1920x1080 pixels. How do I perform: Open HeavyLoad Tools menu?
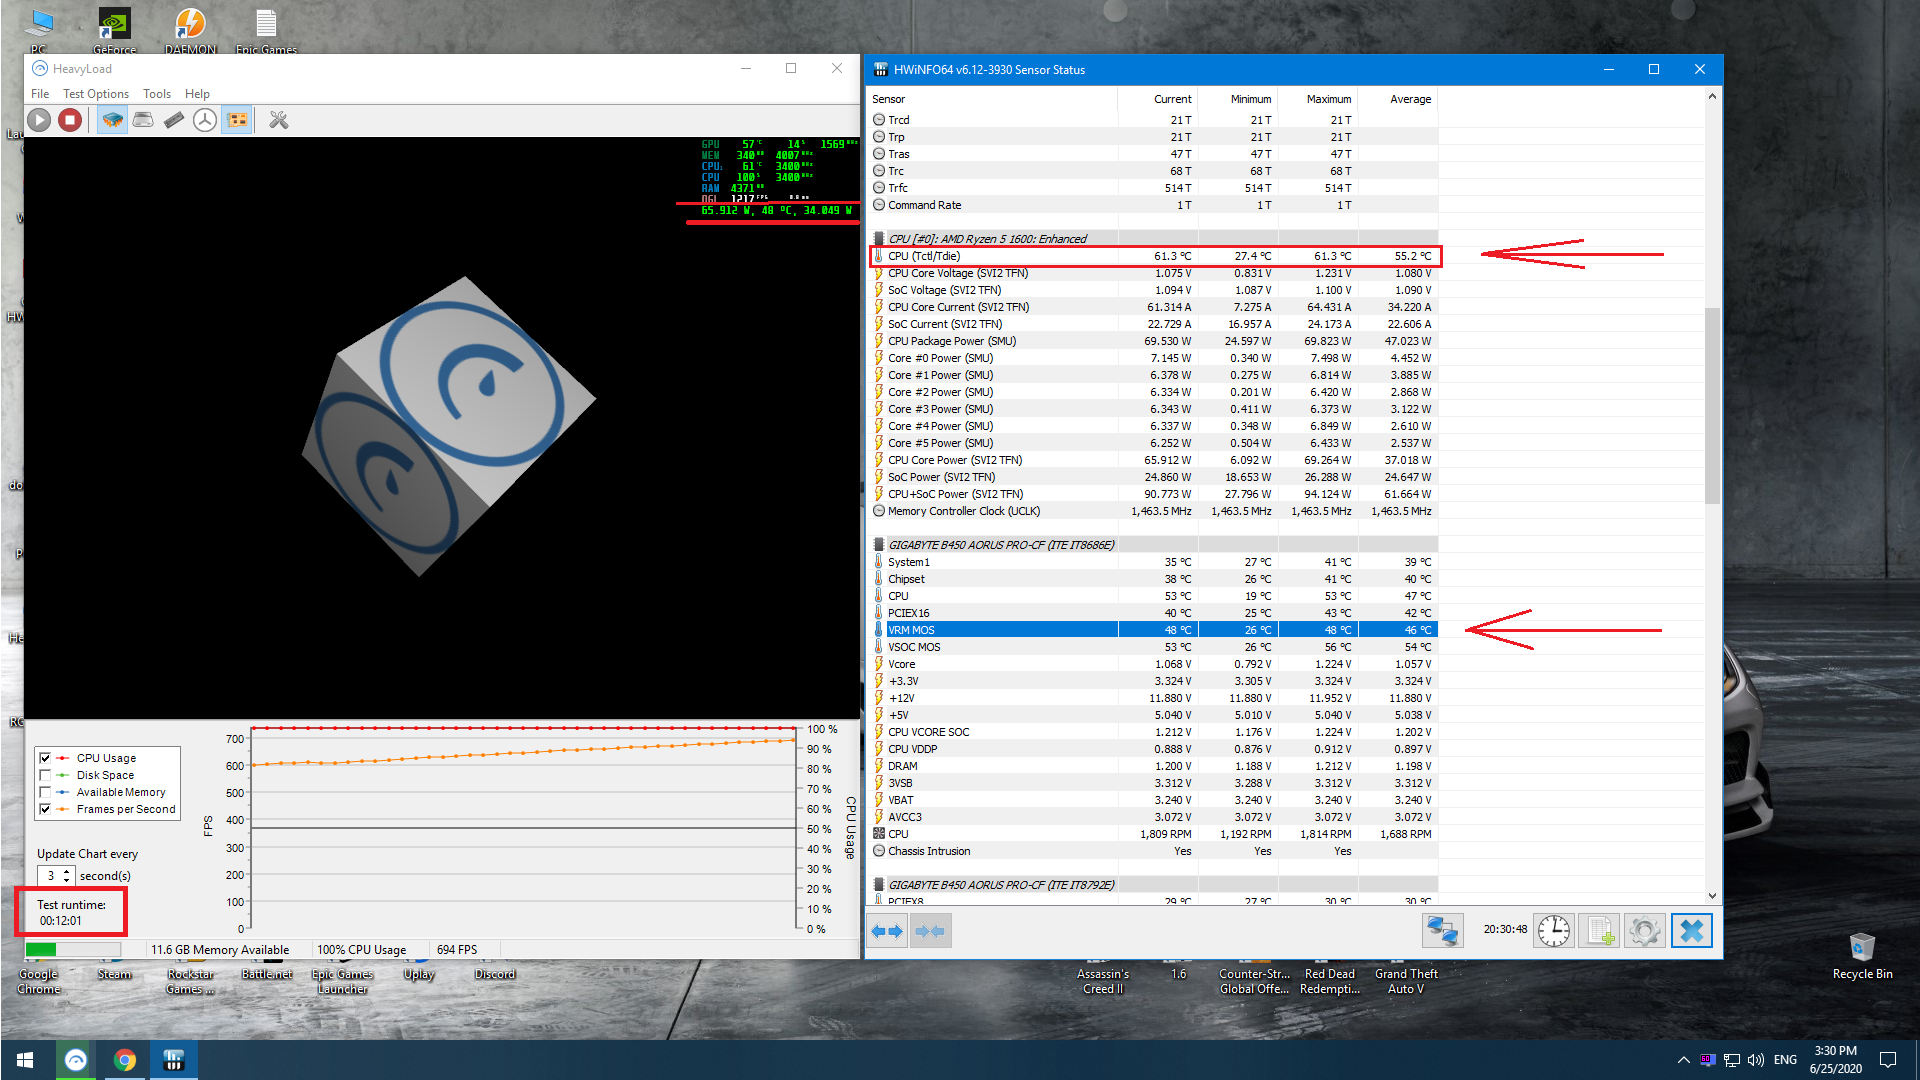pyautogui.click(x=157, y=94)
